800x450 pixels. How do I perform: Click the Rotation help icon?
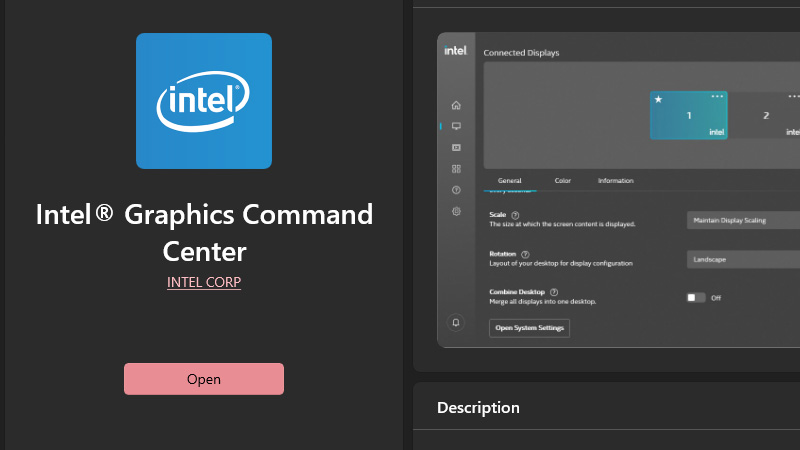(x=526, y=254)
